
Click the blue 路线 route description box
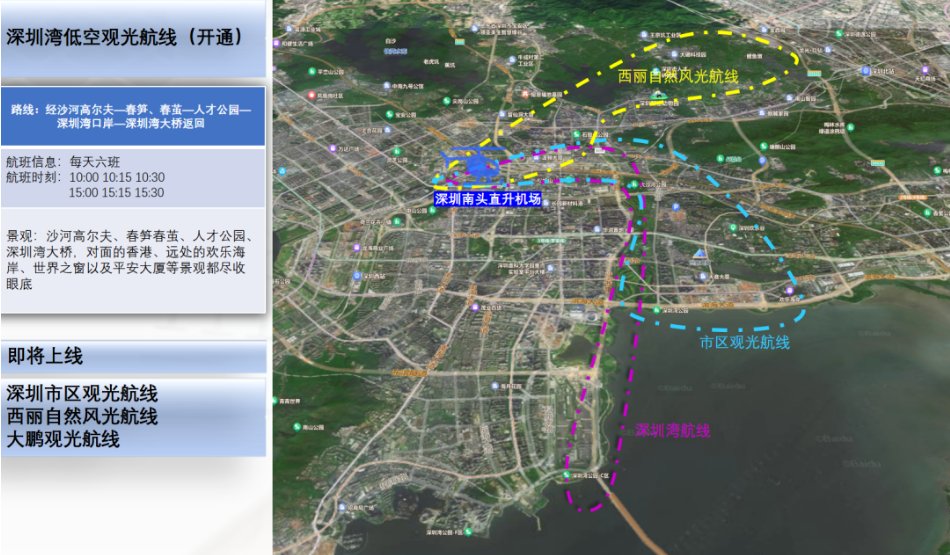point(132,116)
